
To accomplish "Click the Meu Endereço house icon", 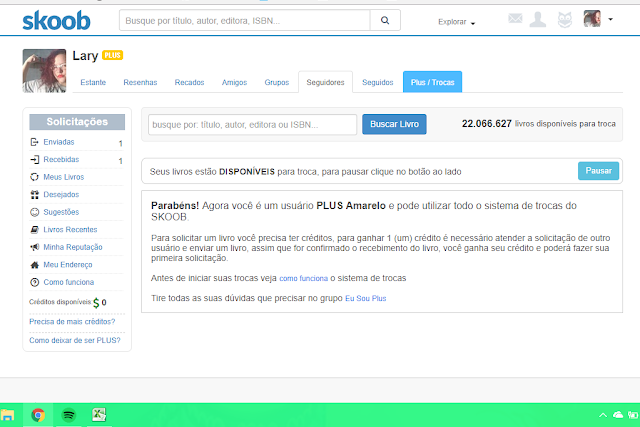I will click(x=35, y=265).
